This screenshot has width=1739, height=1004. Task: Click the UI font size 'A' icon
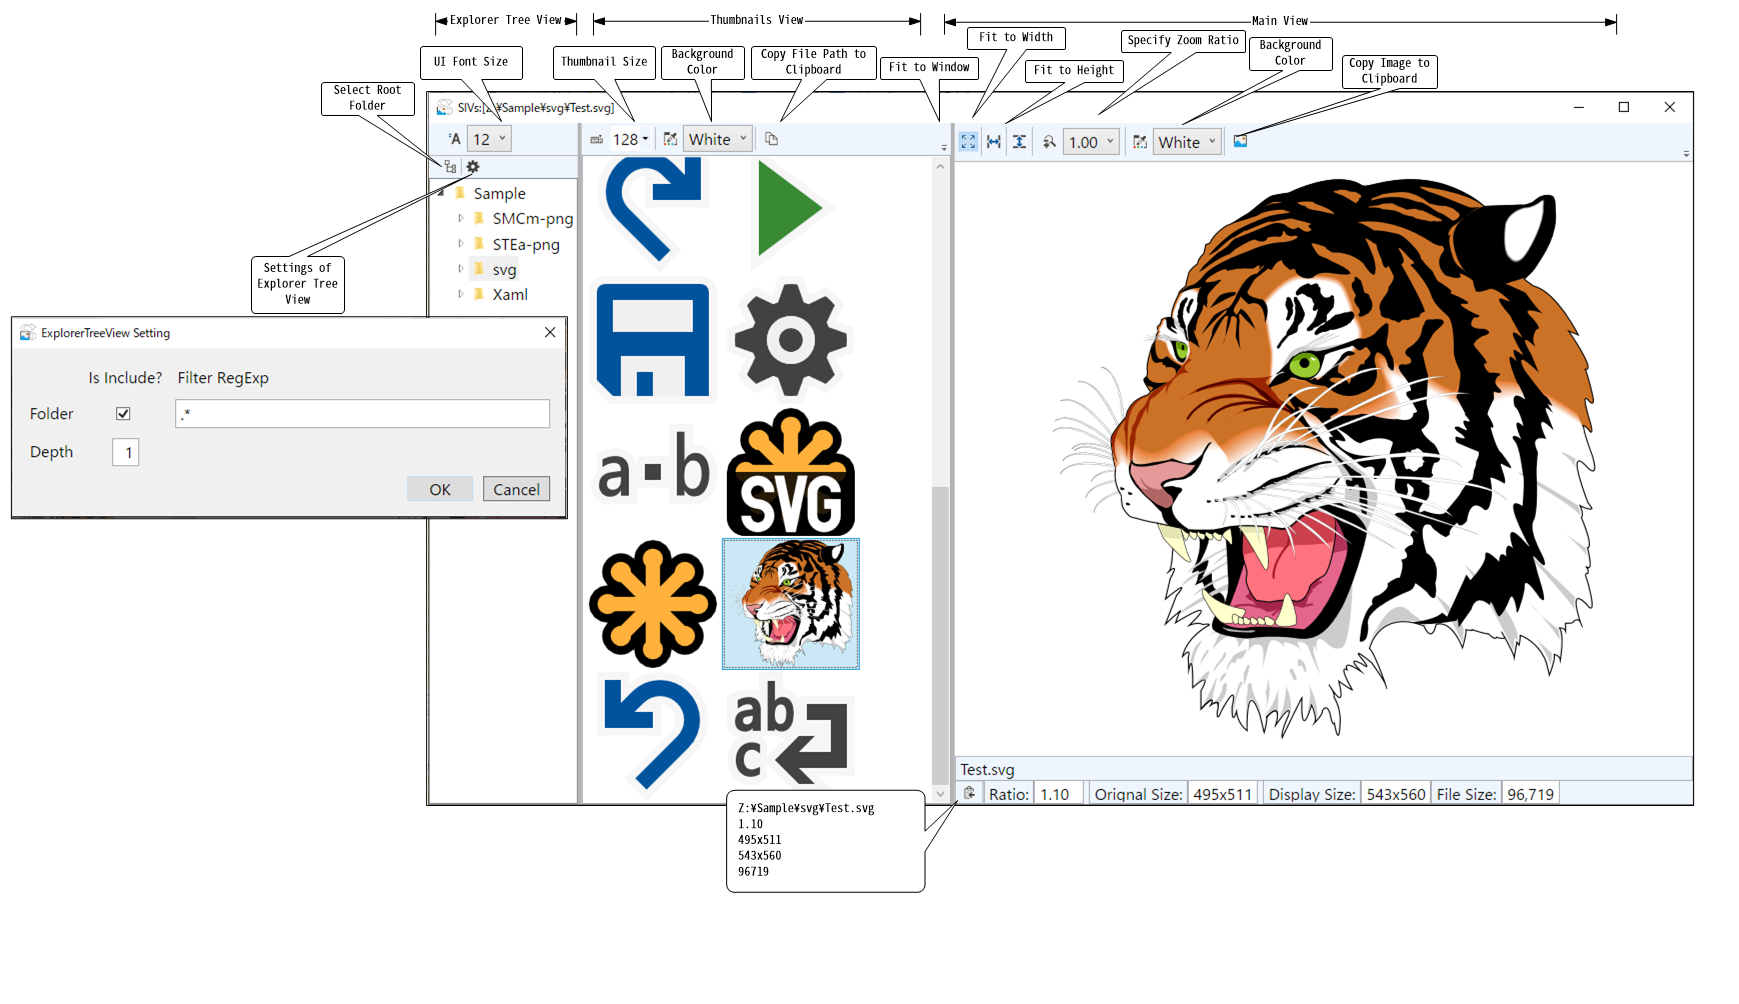(454, 139)
